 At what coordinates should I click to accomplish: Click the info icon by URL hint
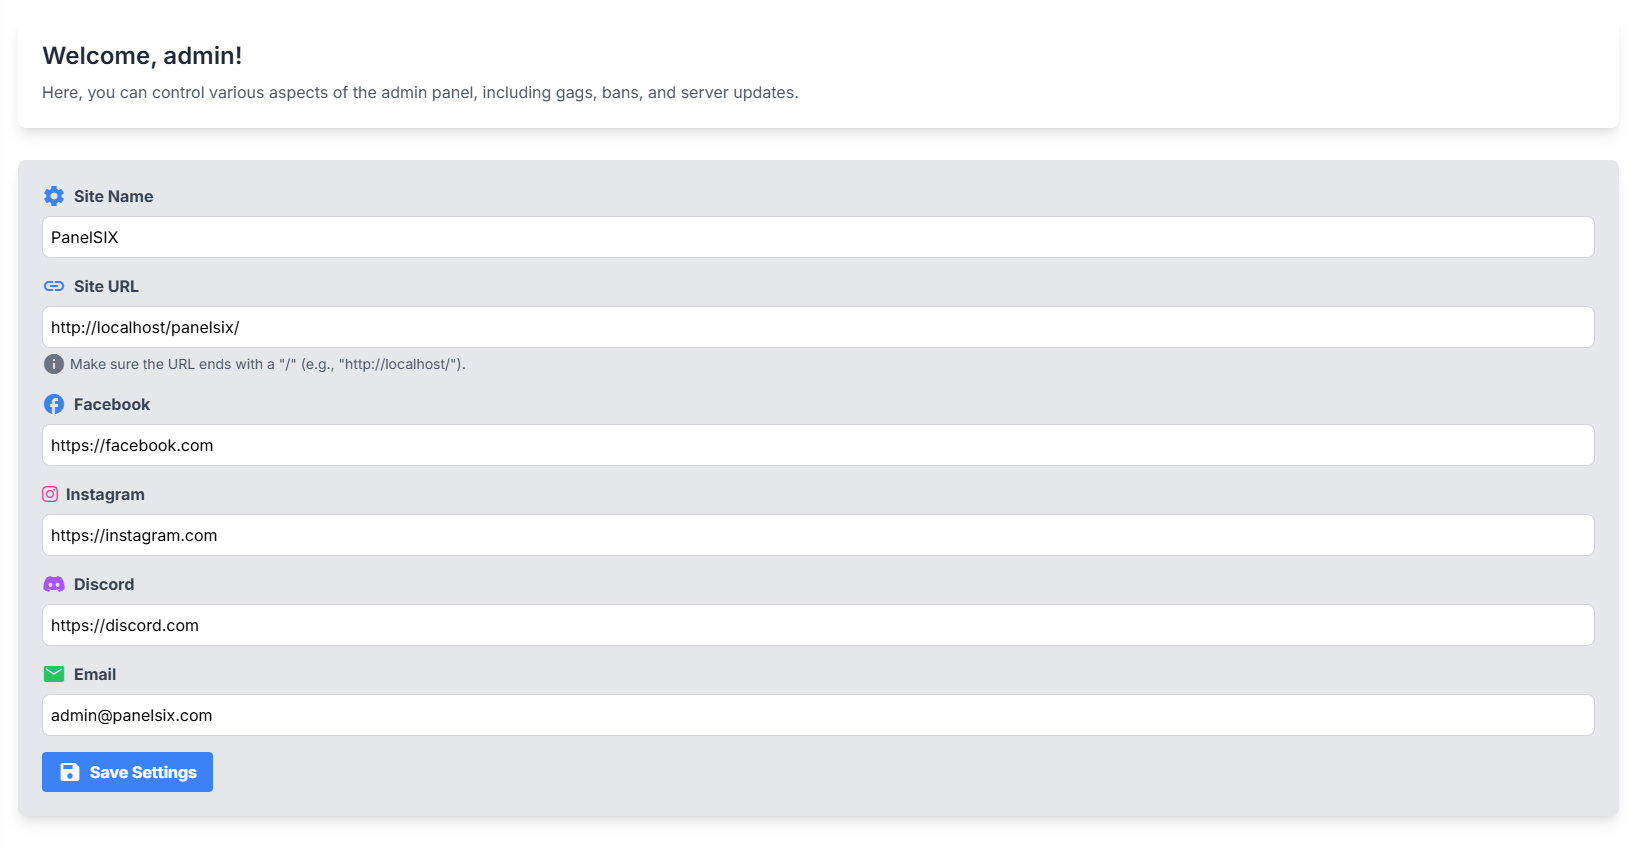54,364
